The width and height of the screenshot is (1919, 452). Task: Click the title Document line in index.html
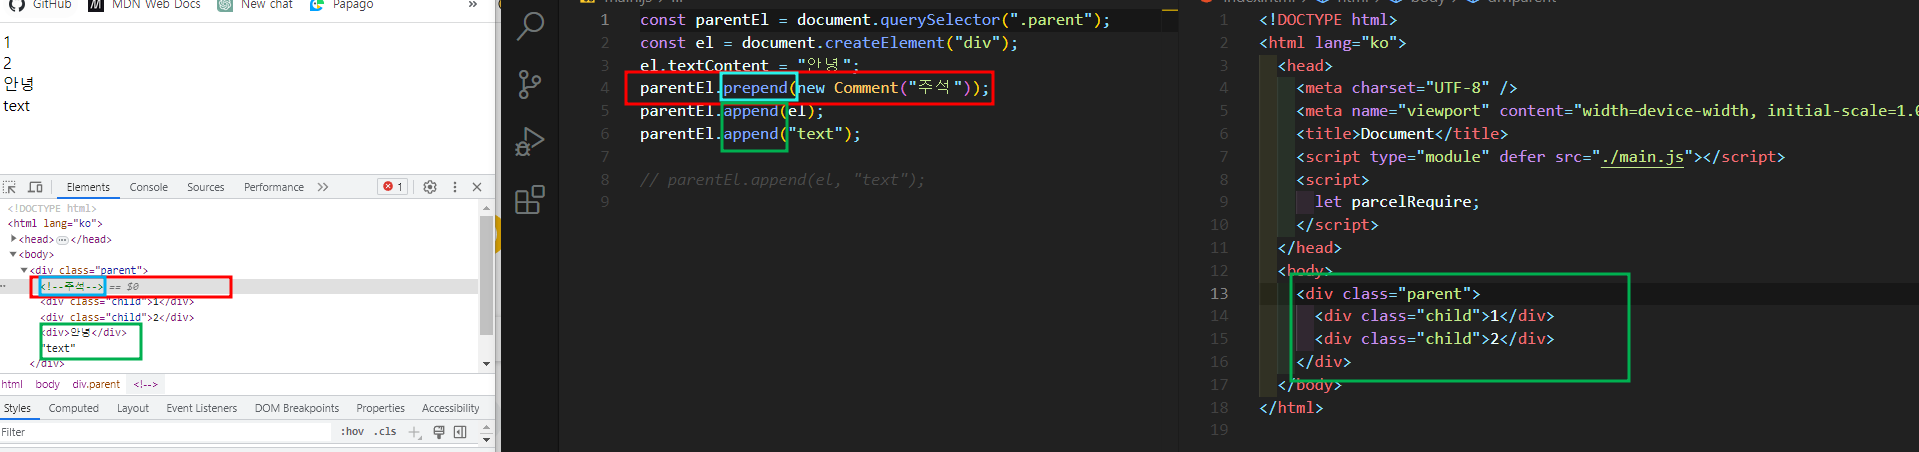point(1402,134)
